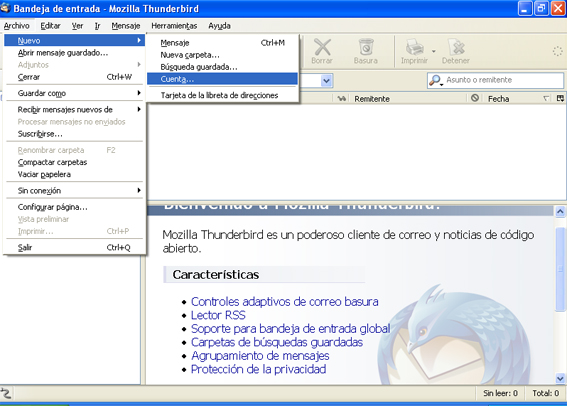This screenshot has width=567, height=406.
Task: Open Agrupamiento de mensajes link
Action: (x=260, y=356)
